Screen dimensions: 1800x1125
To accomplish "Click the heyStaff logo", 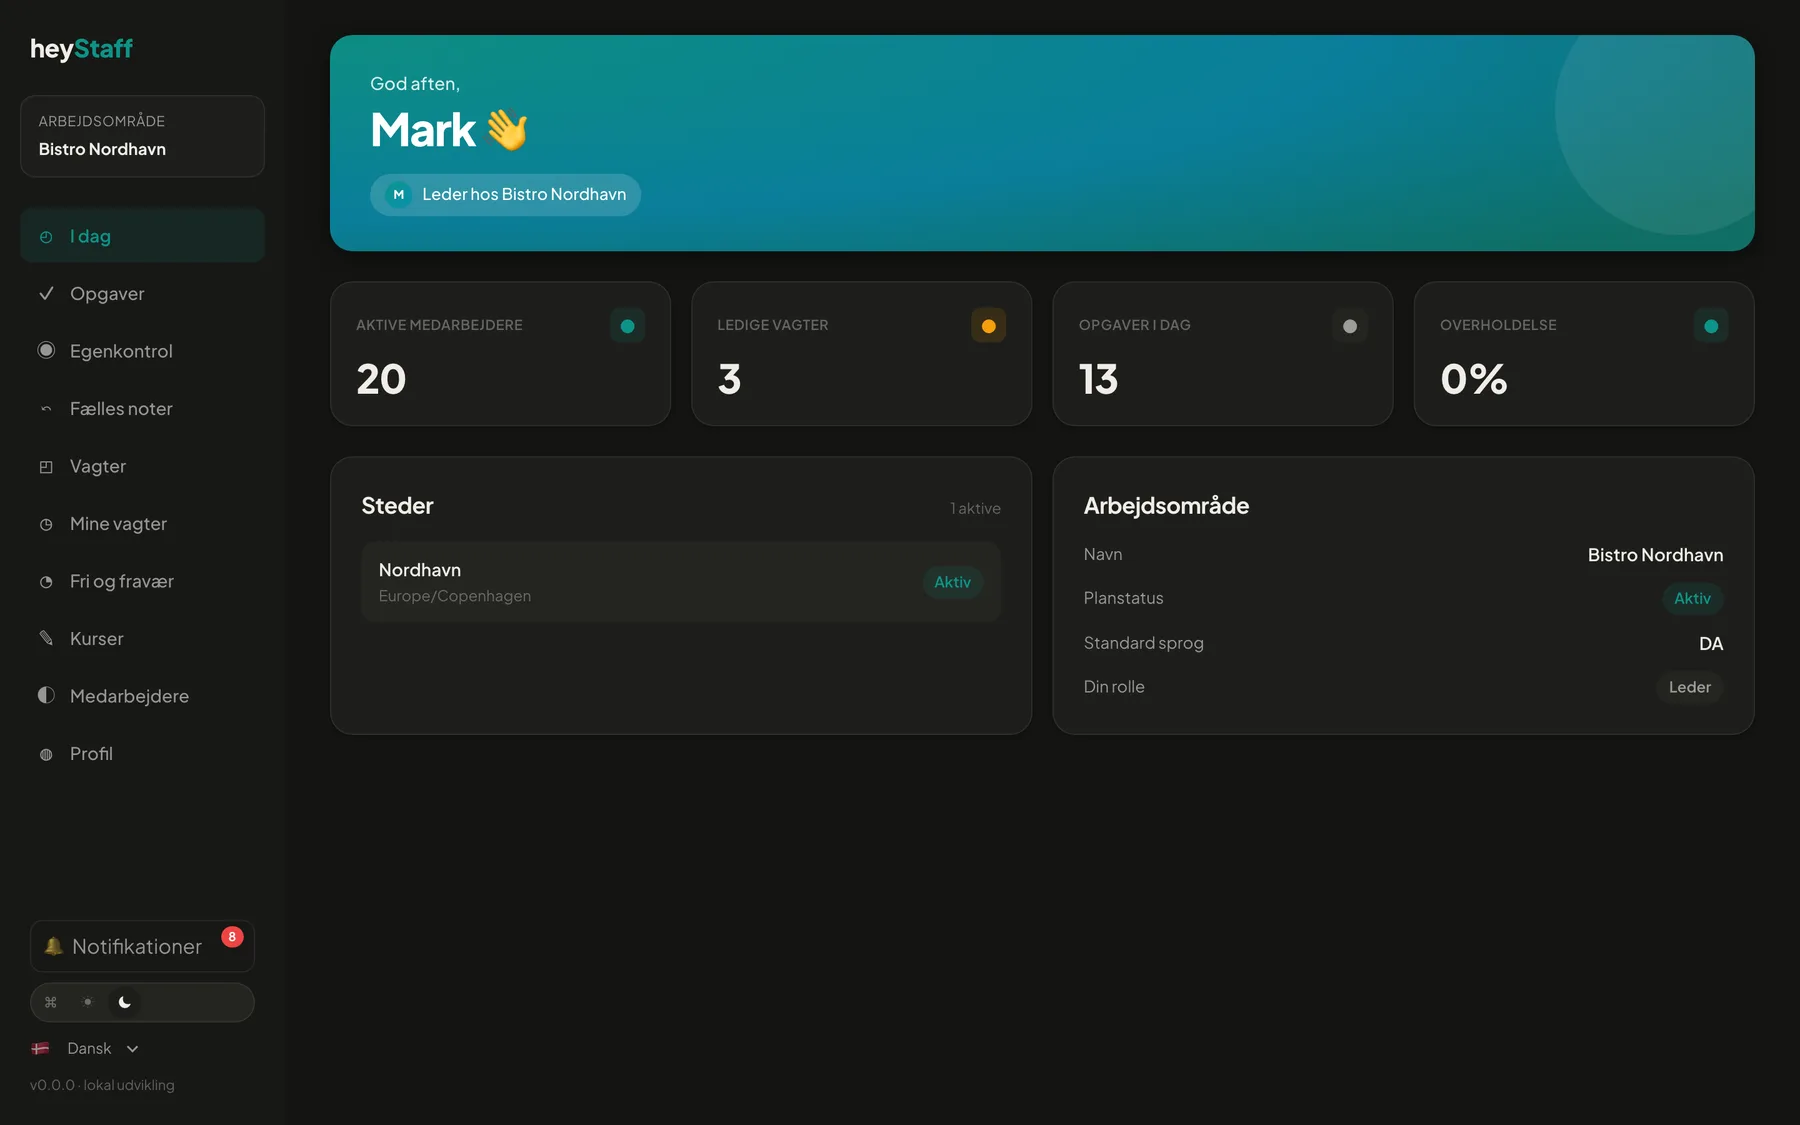I will [81, 49].
